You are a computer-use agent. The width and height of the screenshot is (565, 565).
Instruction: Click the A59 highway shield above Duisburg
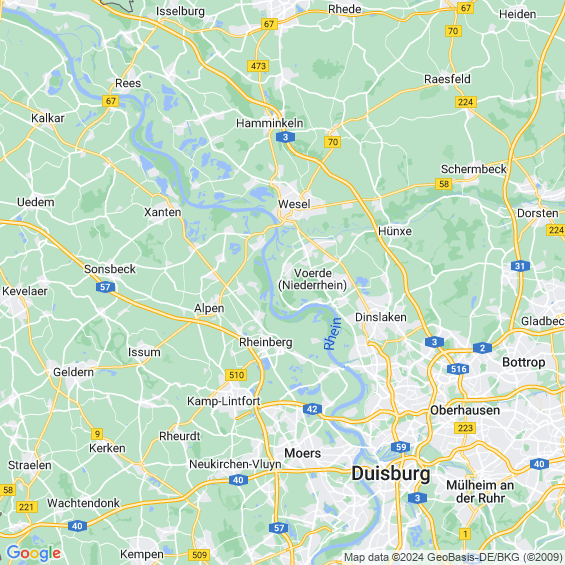point(401,447)
